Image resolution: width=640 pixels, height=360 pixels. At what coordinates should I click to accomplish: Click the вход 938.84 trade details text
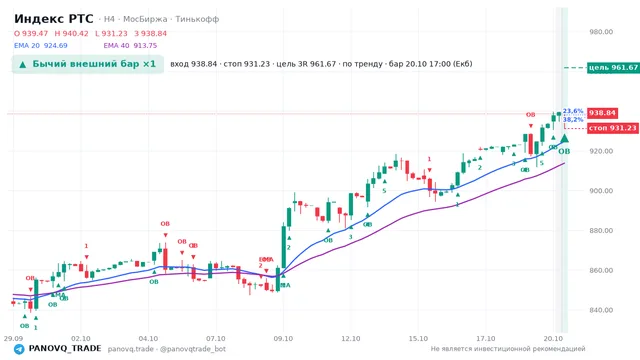321,64
